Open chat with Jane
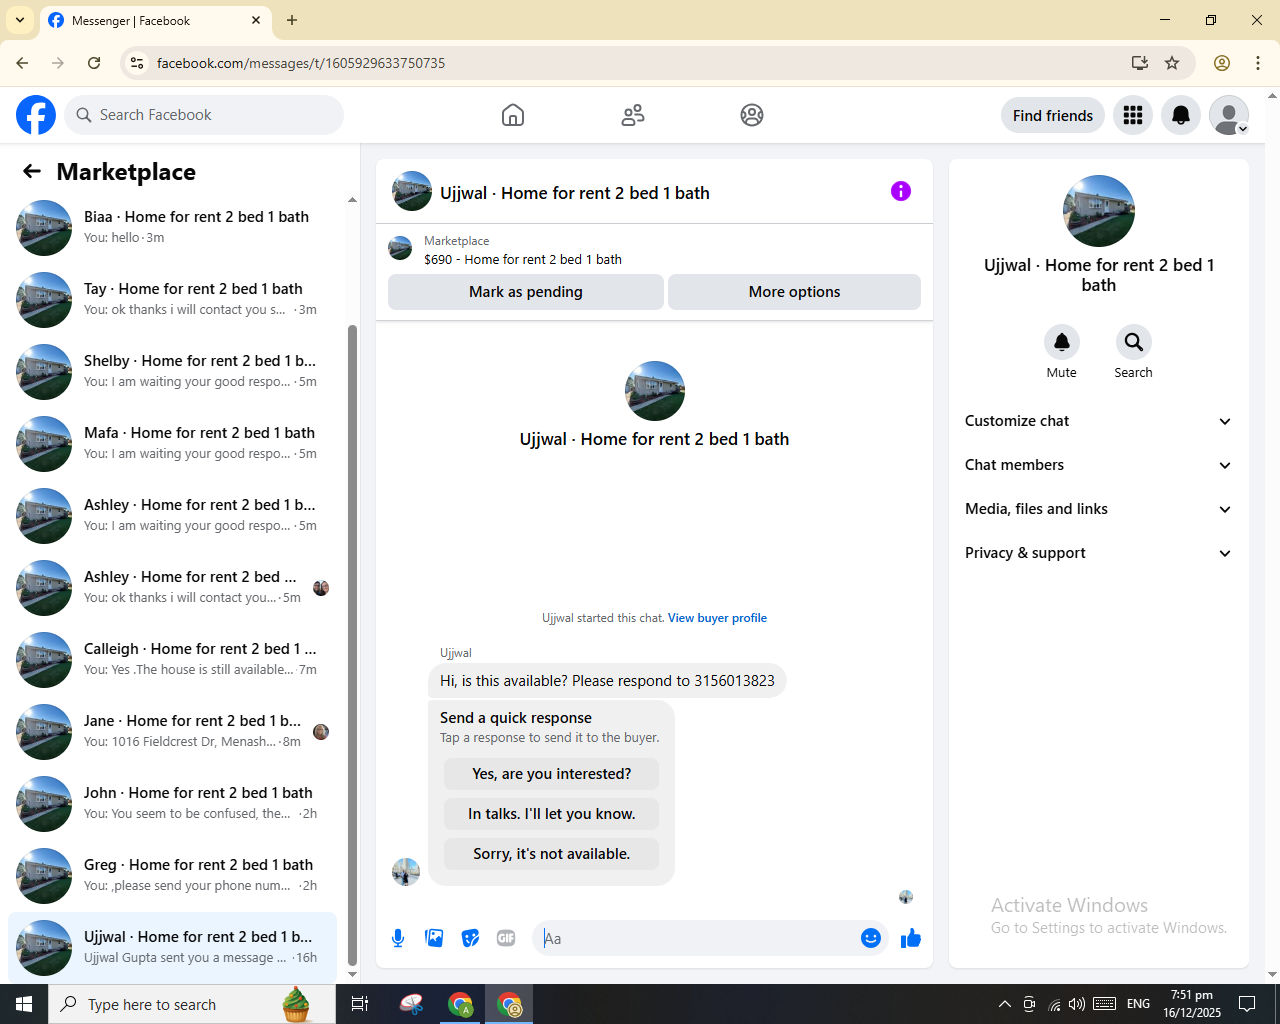The image size is (1280, 1024). (x=172, y=732)
